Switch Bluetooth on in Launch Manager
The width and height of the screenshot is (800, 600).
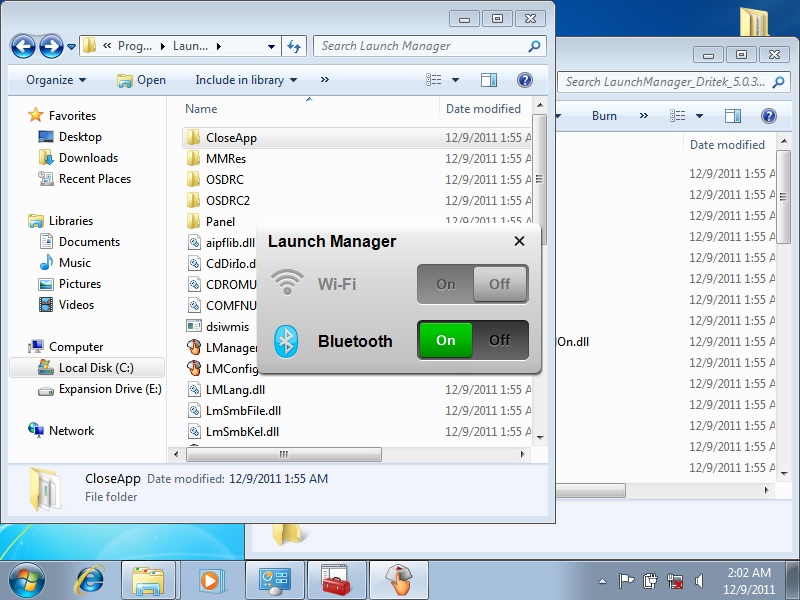[x=445, y=340]
